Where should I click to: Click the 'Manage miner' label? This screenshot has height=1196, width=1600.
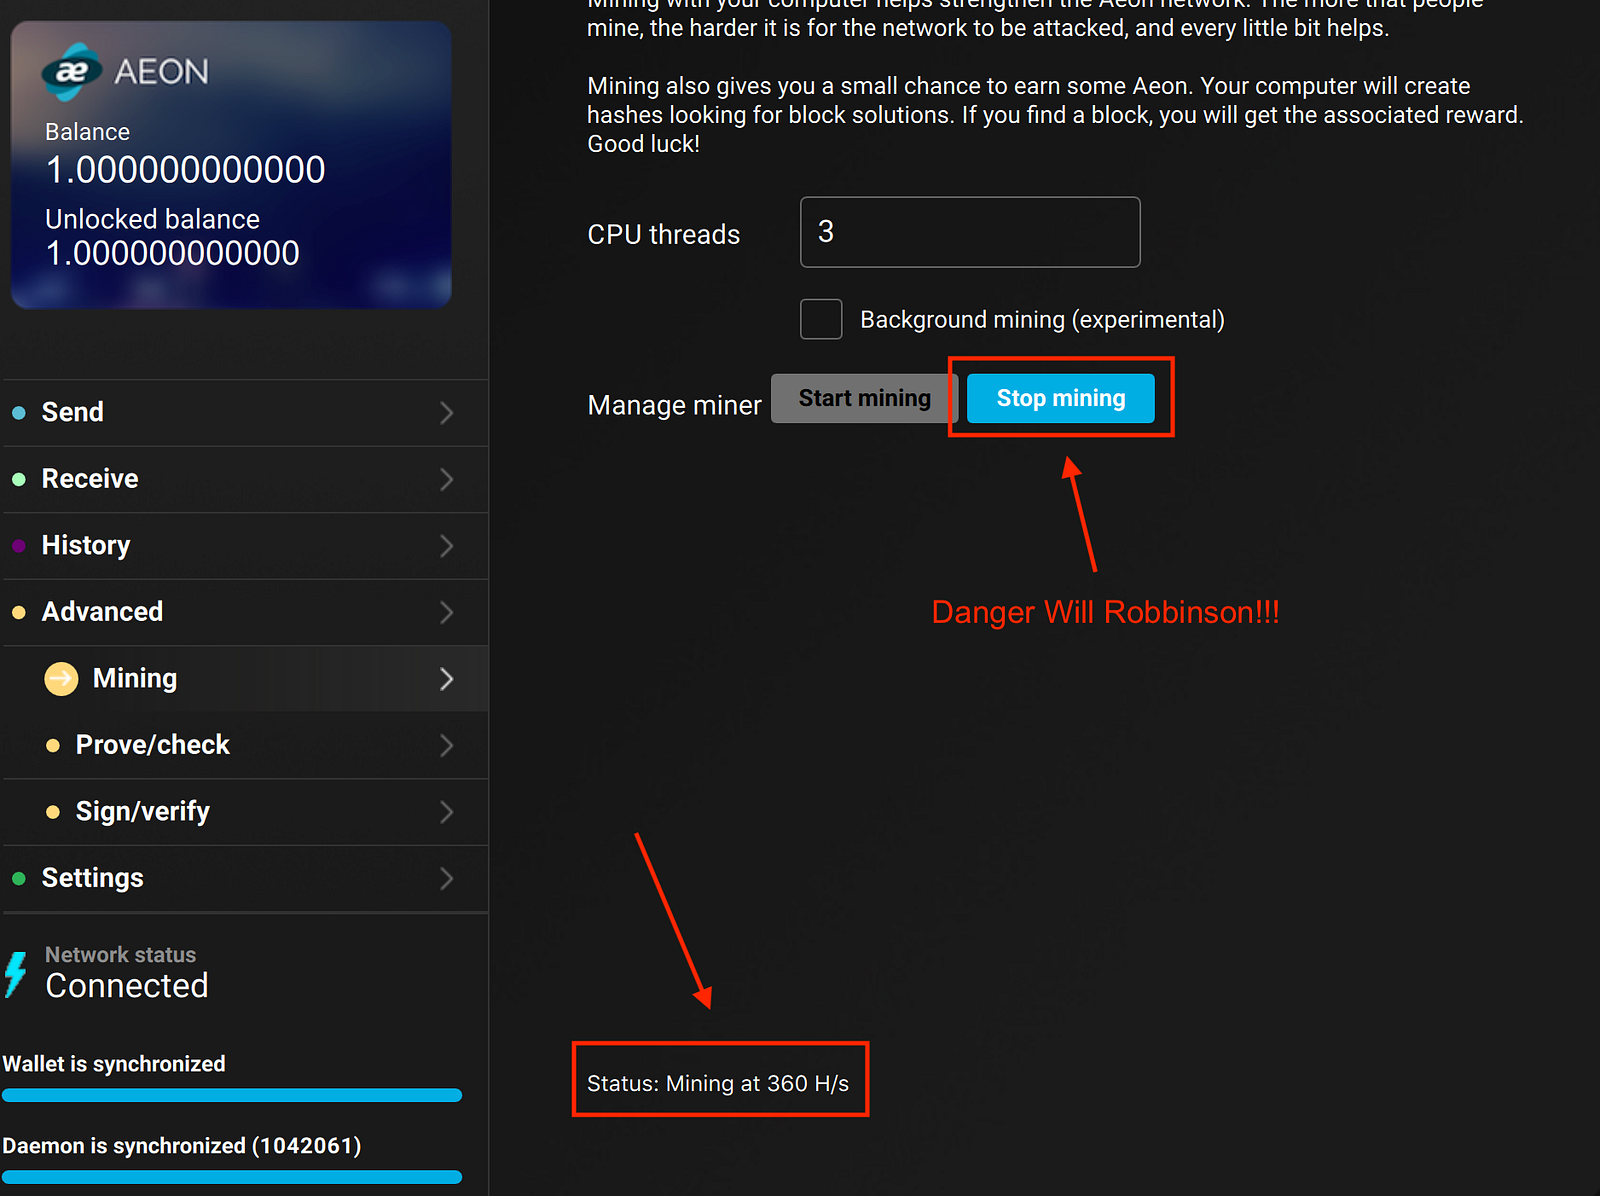(x=675, y=405)
